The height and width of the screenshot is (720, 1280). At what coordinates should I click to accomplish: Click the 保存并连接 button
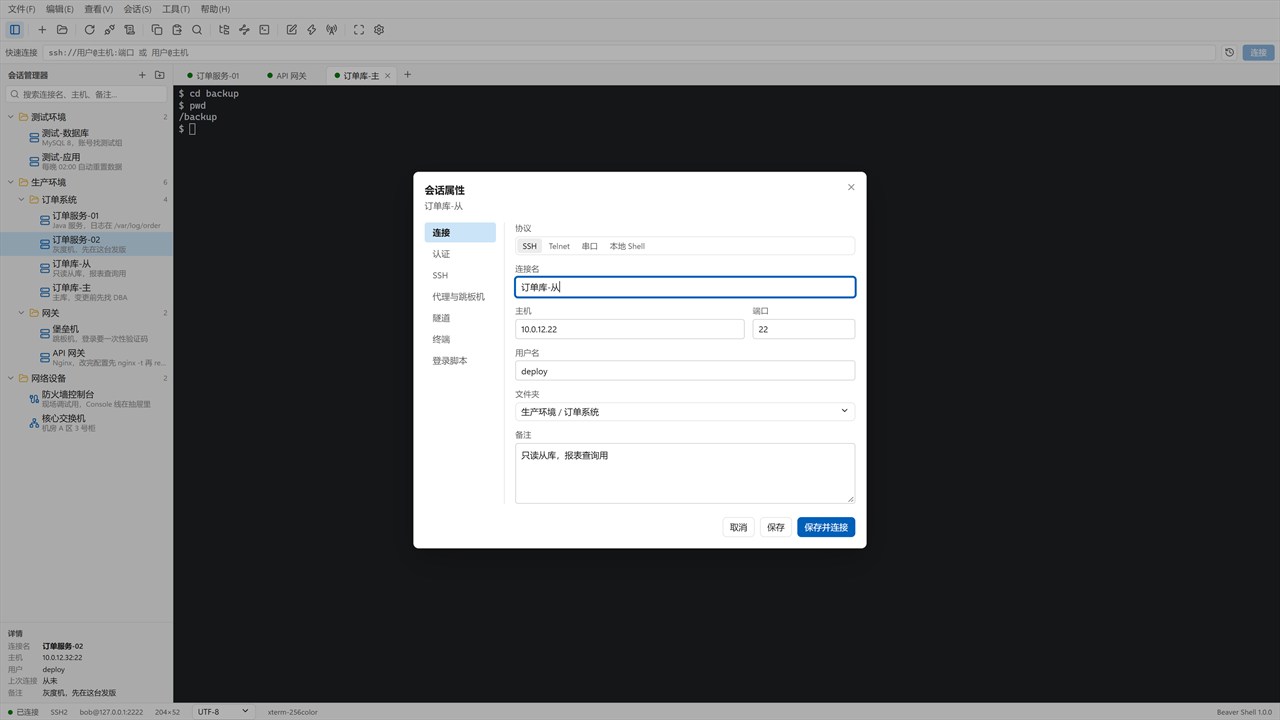(826, 527)
